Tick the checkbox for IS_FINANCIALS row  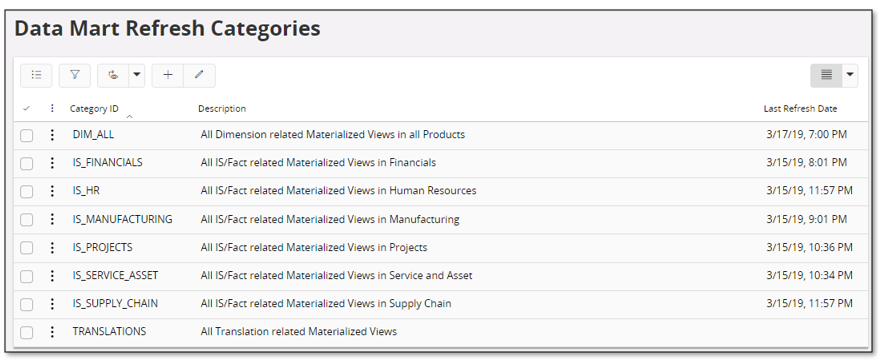(x=27, y=163)
